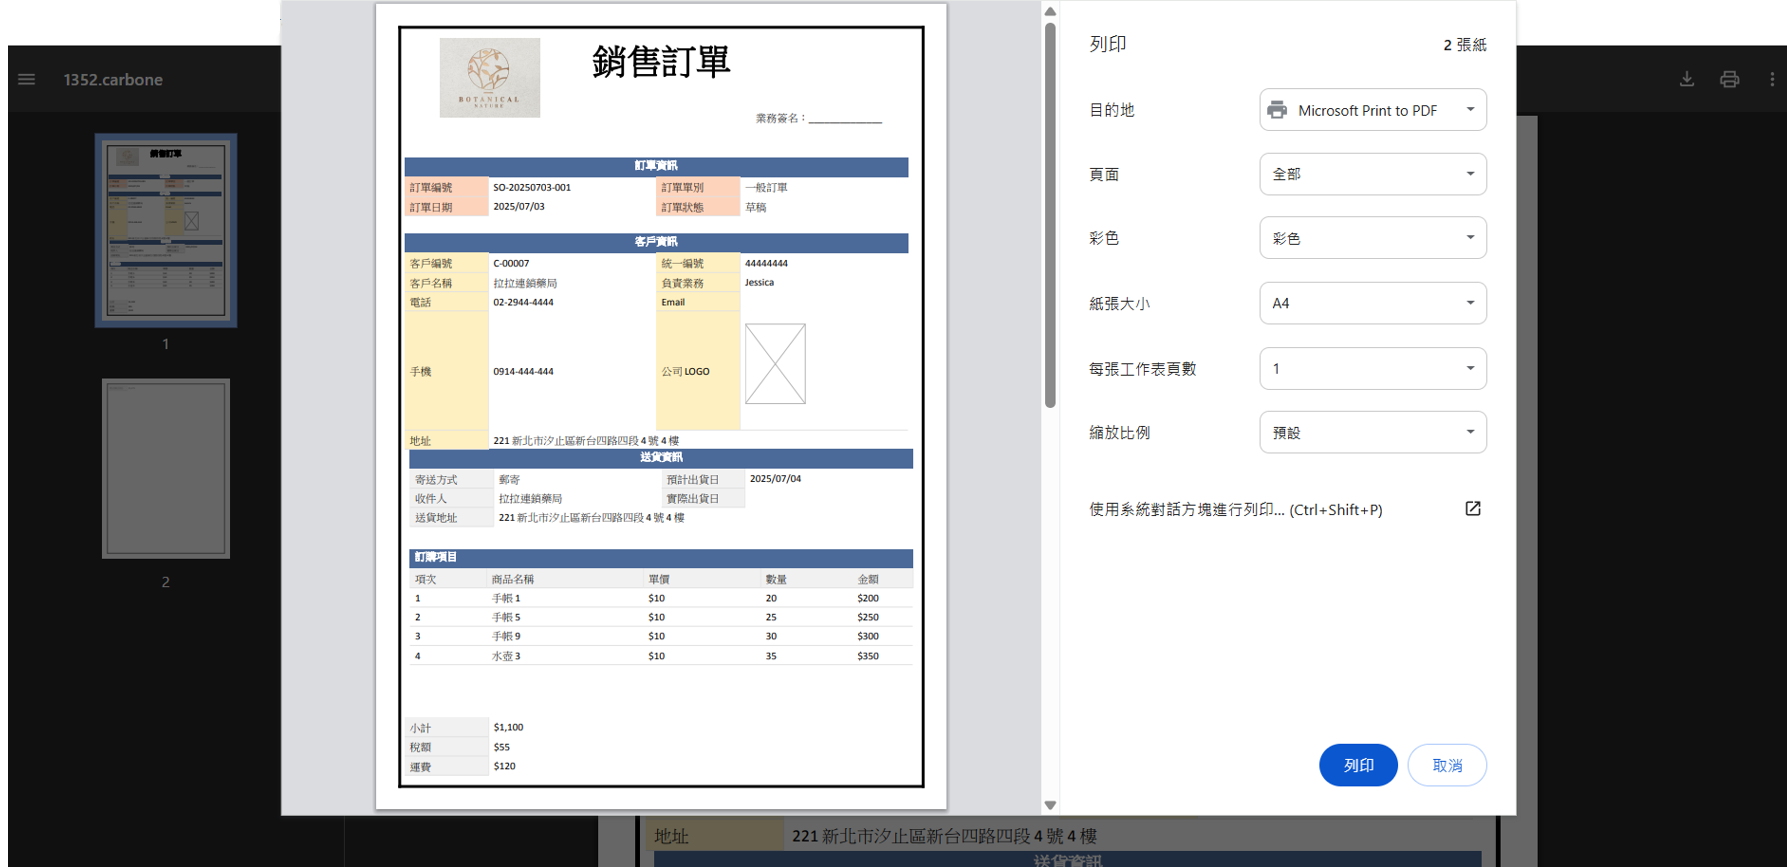Select page 2 thumbnail in sidebar
The width and height of the screenshot is (1787, 867).
click(166, 468)
